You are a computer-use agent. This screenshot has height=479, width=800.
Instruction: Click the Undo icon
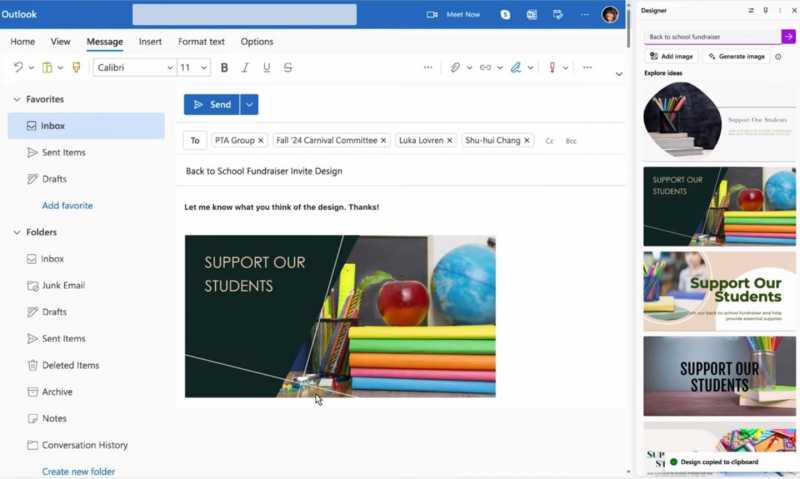[18, 67]
